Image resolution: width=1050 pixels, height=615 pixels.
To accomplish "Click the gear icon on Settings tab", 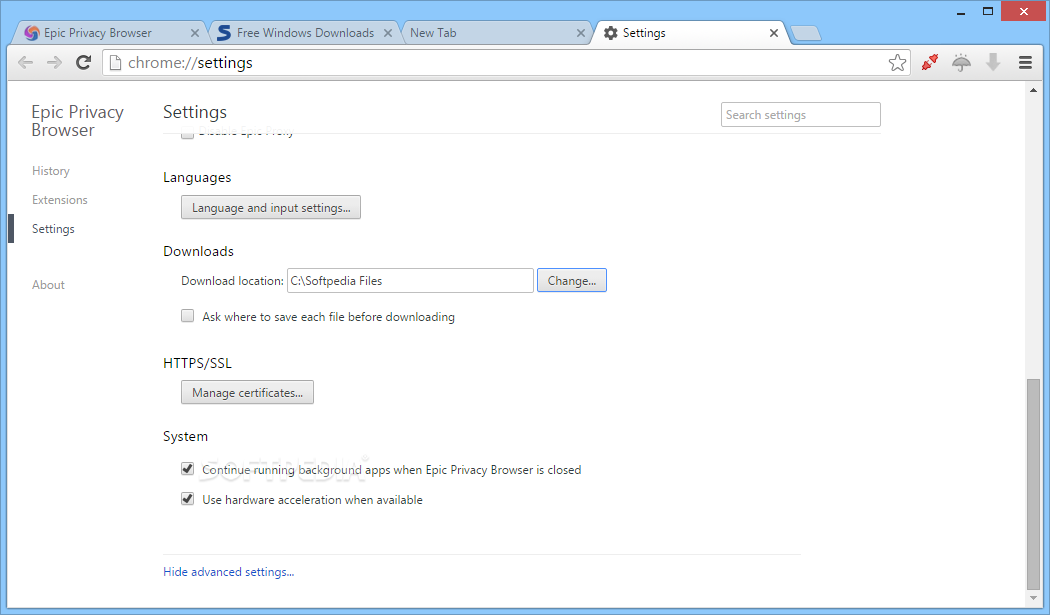I will point(611,33).
